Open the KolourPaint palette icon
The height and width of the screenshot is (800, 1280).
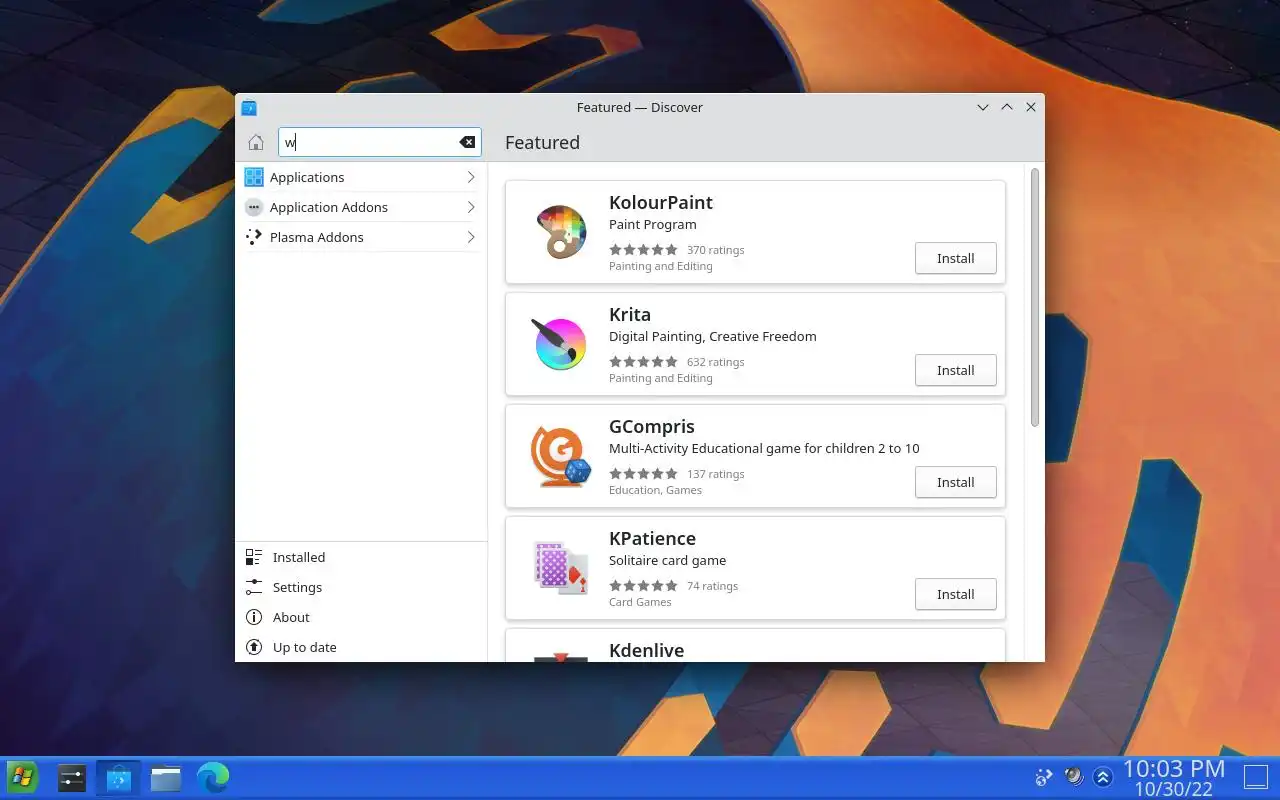(x=560, y=232)
